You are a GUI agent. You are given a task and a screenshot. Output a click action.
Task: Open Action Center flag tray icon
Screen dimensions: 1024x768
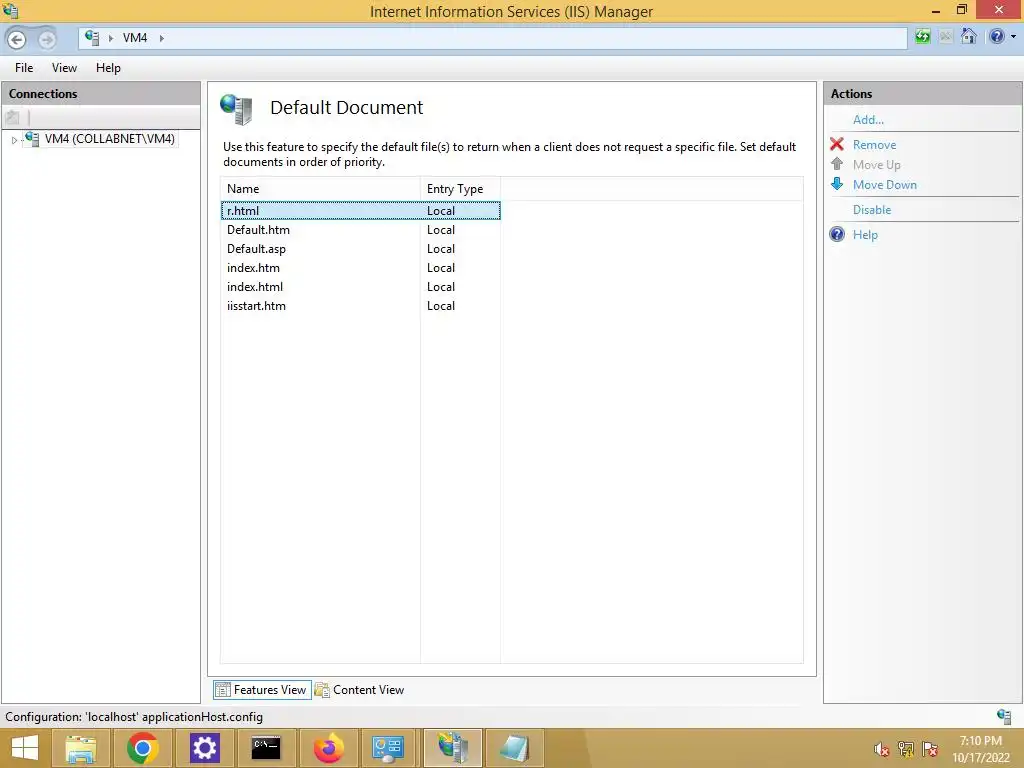[930, 749]
